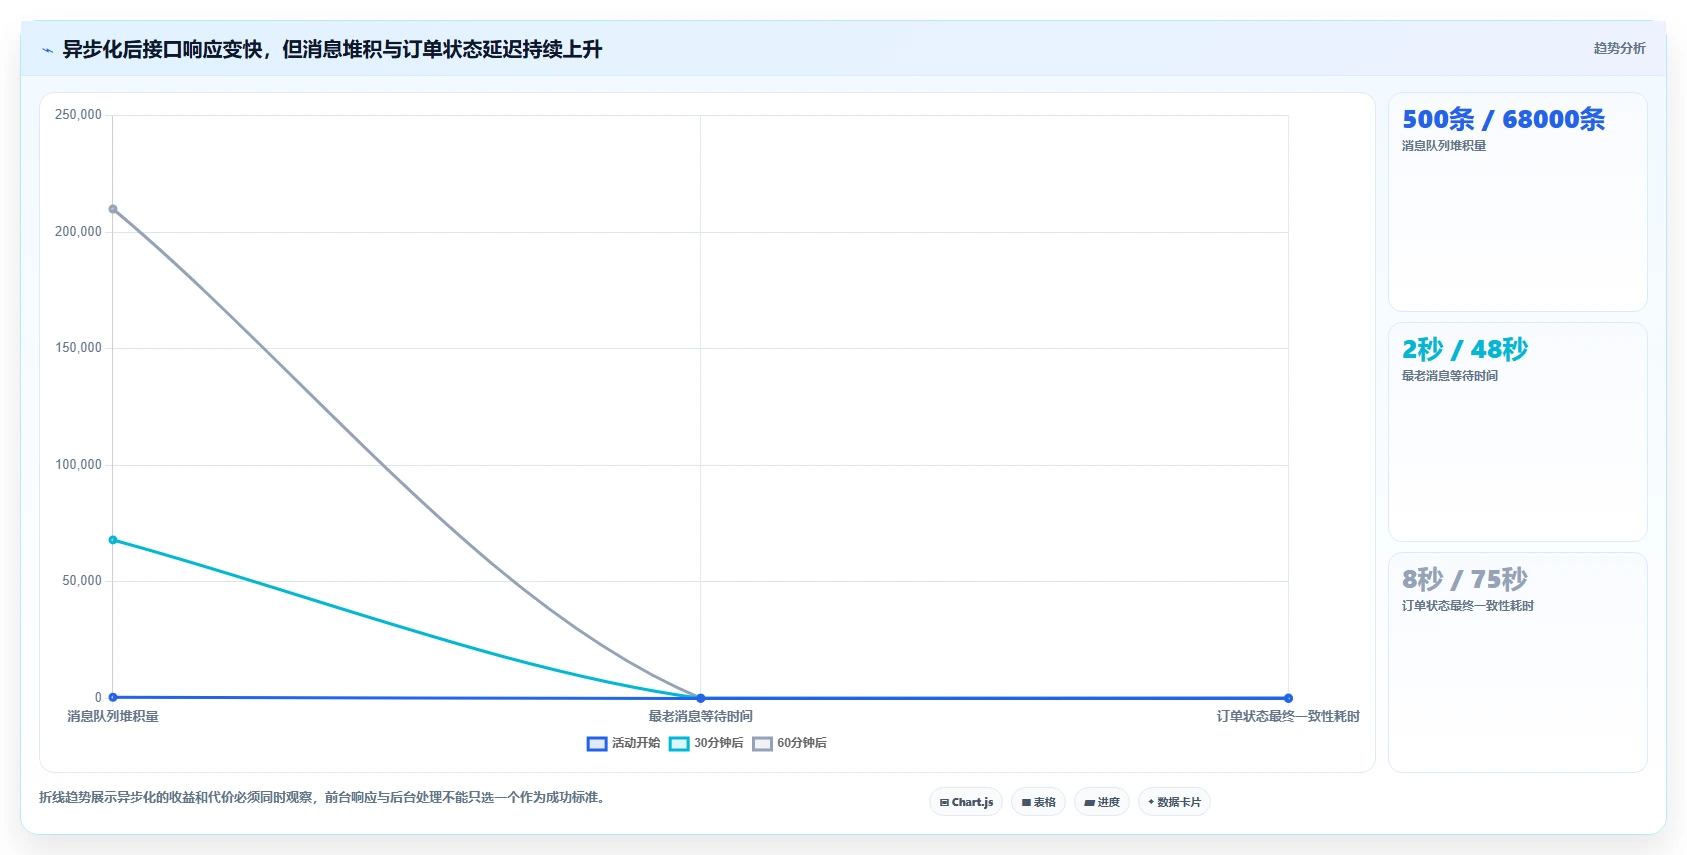1687x855 pixels.
Task: Click the 数据卡片 chip
Action: pos(1174,802)
